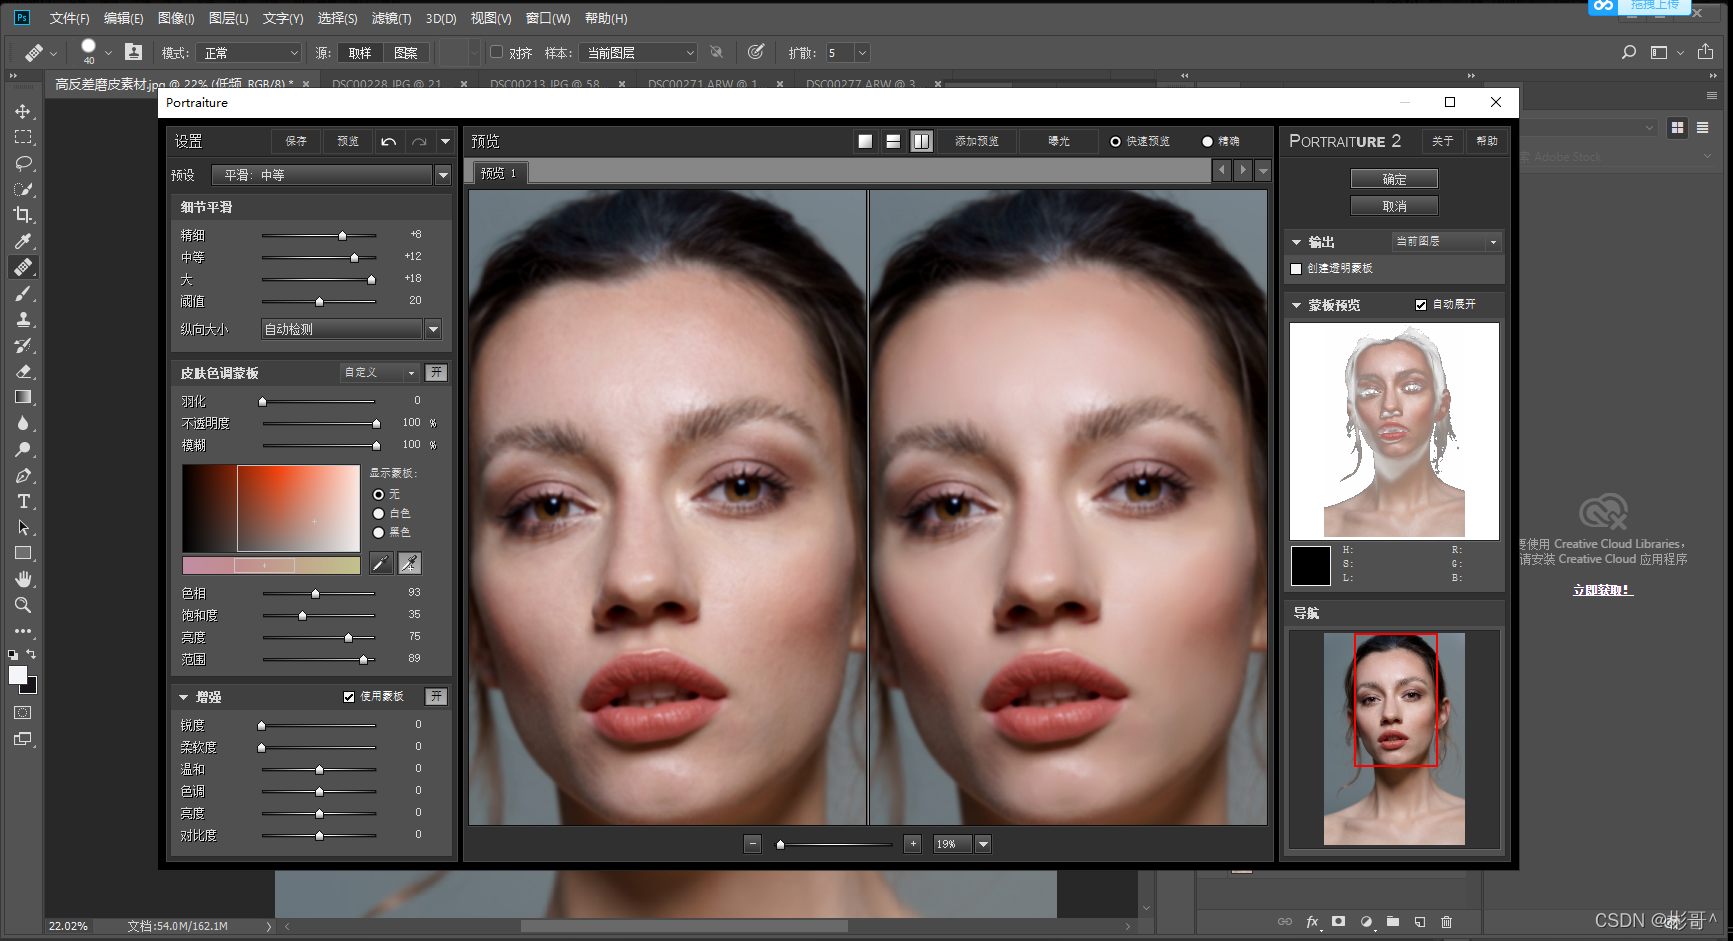This screenshot has height=941, width=1733.
Task: Pick skin color with the eyedropper icon
Action: coord(381,564)
